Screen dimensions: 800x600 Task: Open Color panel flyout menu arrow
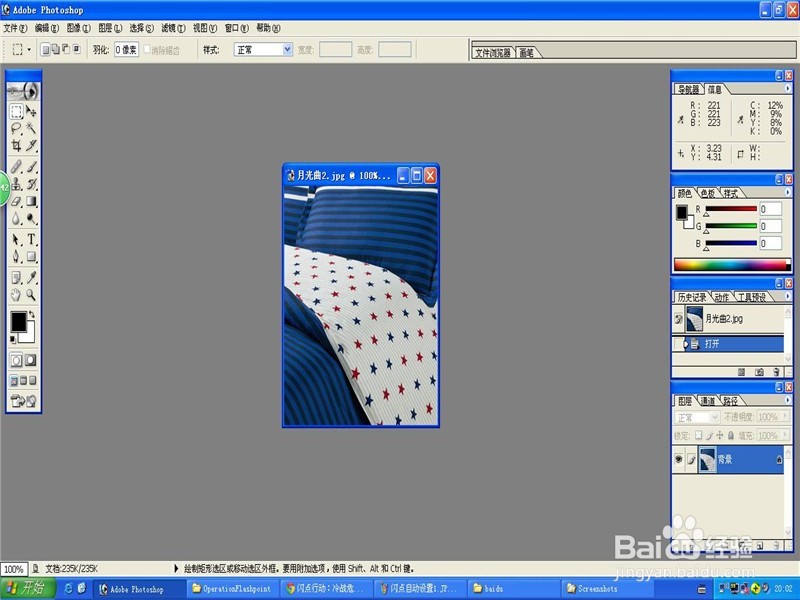(x=788, y=192)
